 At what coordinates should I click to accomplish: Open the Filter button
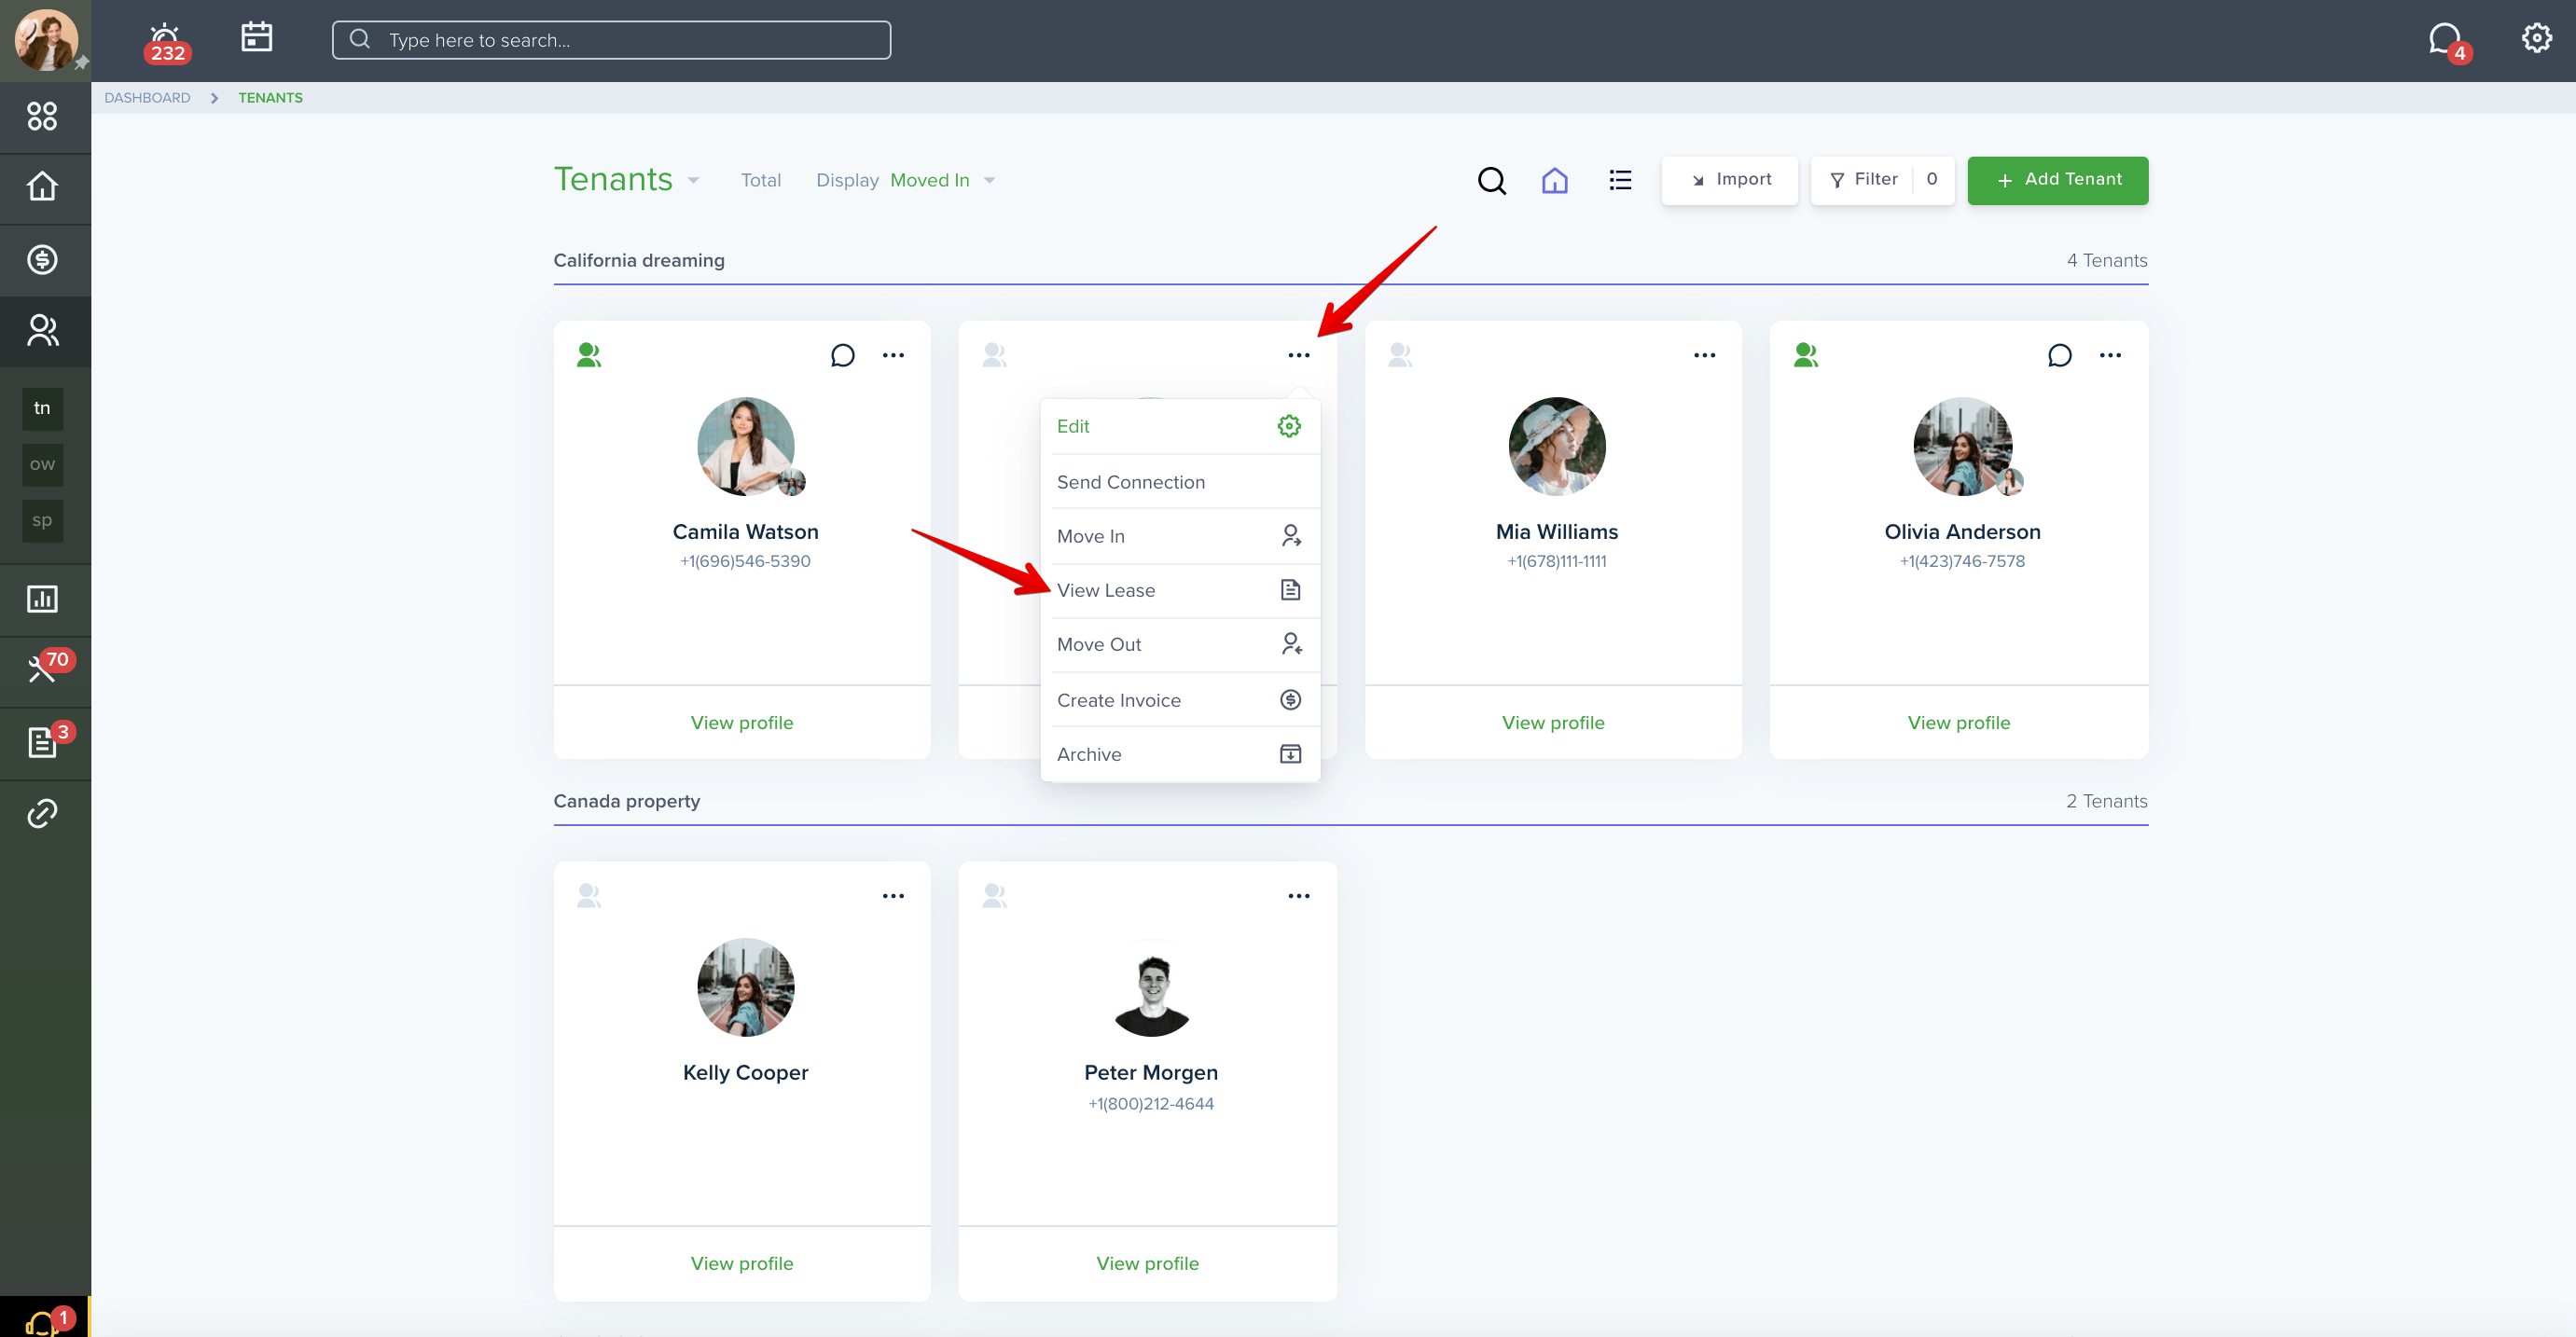pos(1882,180)
